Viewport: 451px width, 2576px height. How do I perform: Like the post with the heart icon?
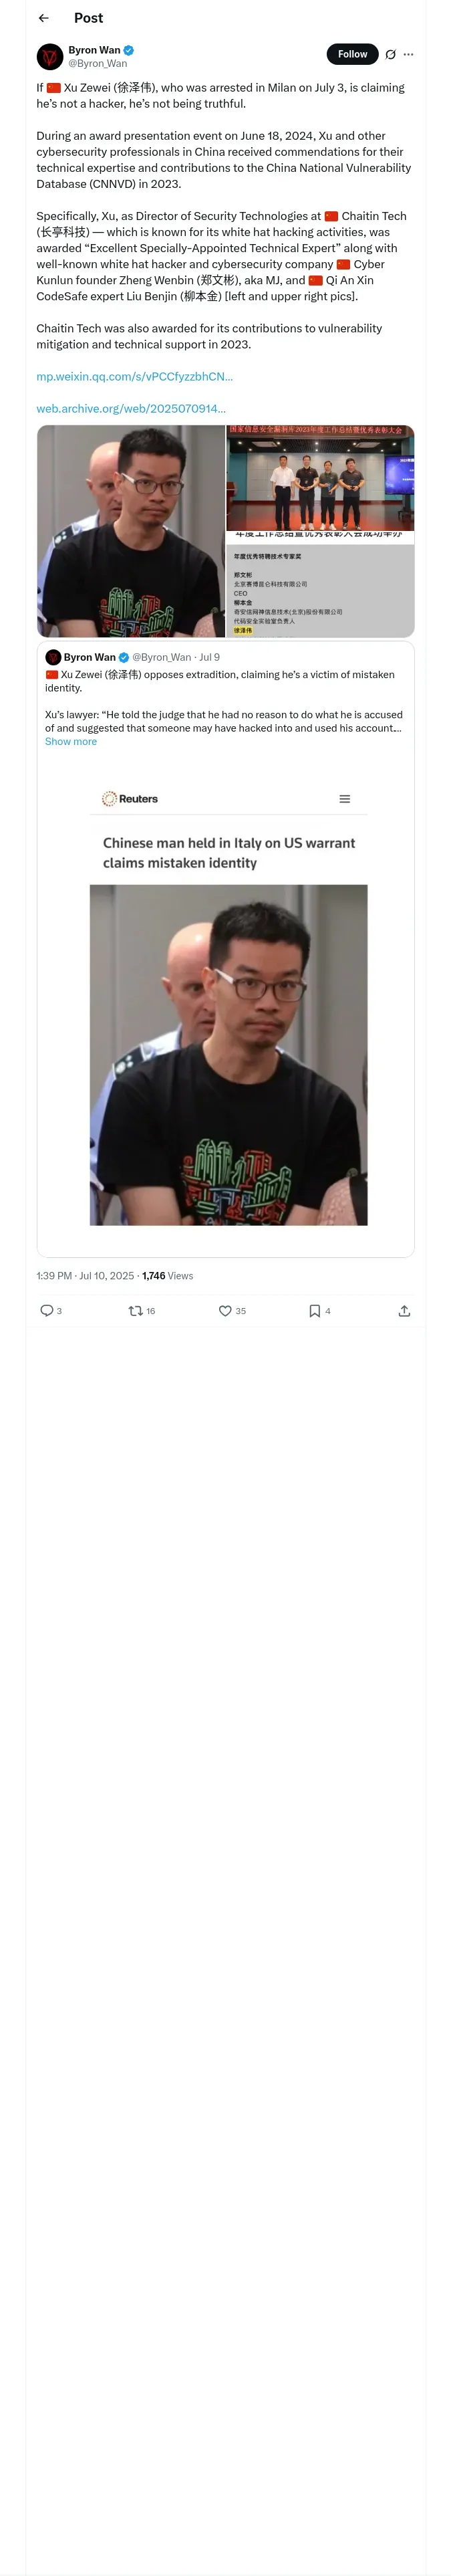tap(225, 1310)
